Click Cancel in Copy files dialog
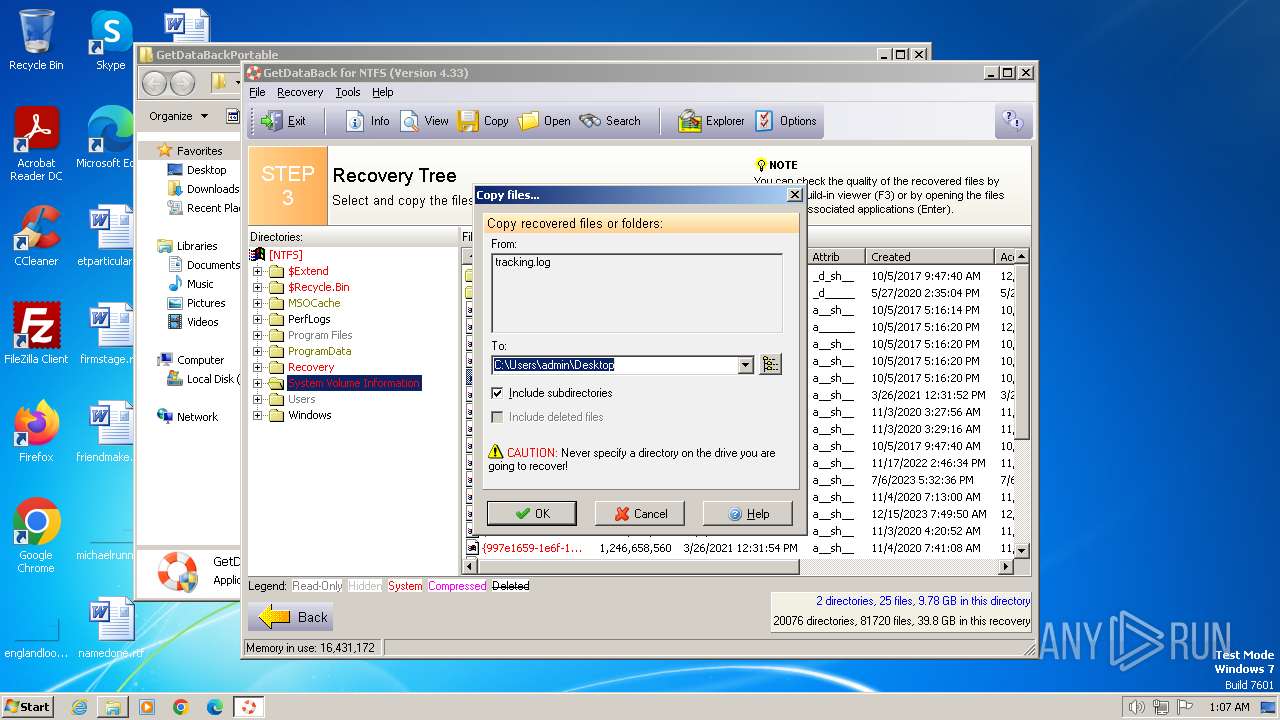Viewport: 1280px width, 720px height. pyautogui.click(x=640, y=514)
